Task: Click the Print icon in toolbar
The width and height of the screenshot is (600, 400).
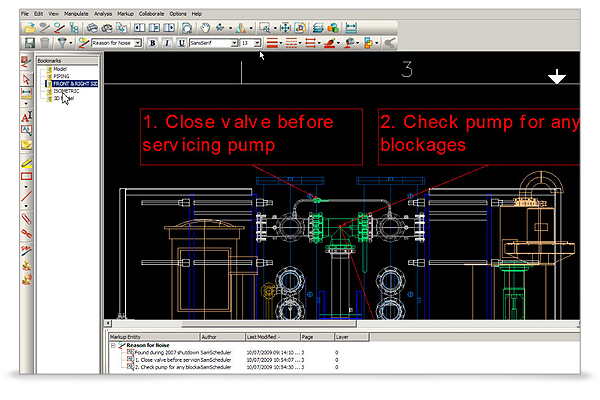Action: pyautogui.click(x=92, y=28)
